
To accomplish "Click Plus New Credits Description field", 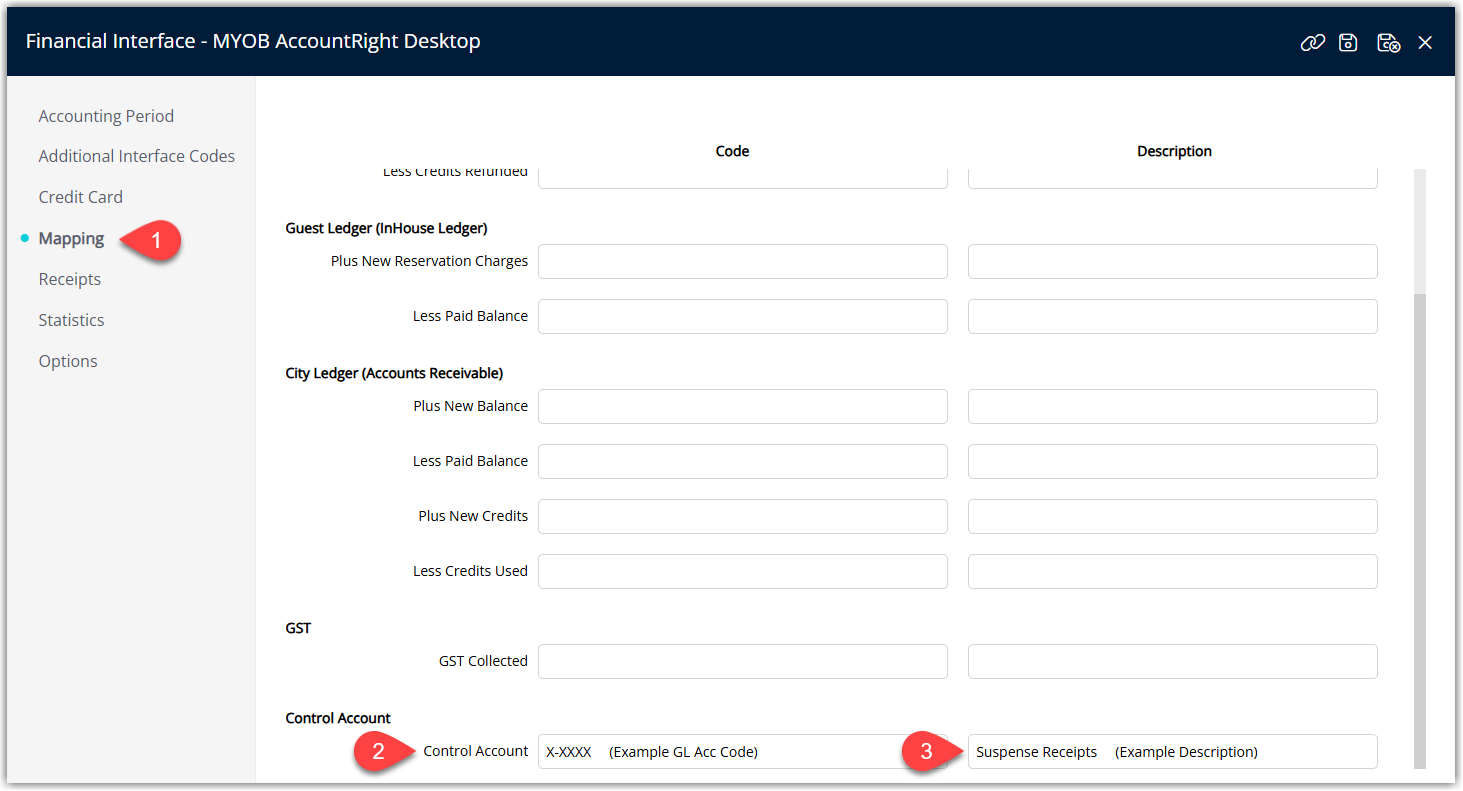I will pos(1173,516).
